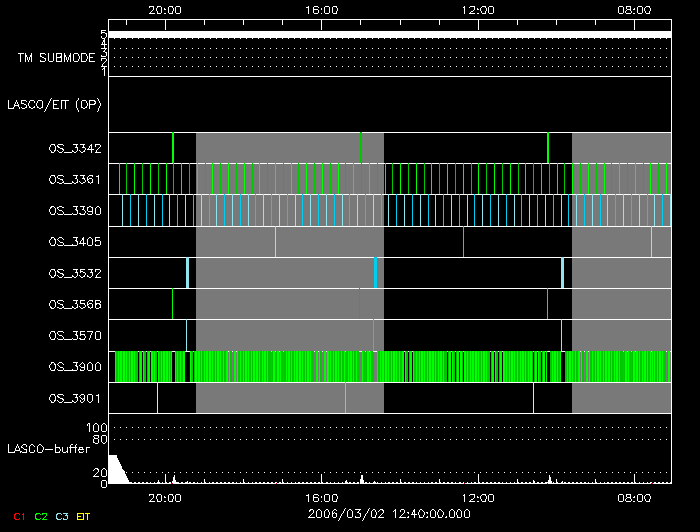Click OS_3901 yellow marker between 12:00 and 08:00
Screen dimensions: 700x532
533,398
